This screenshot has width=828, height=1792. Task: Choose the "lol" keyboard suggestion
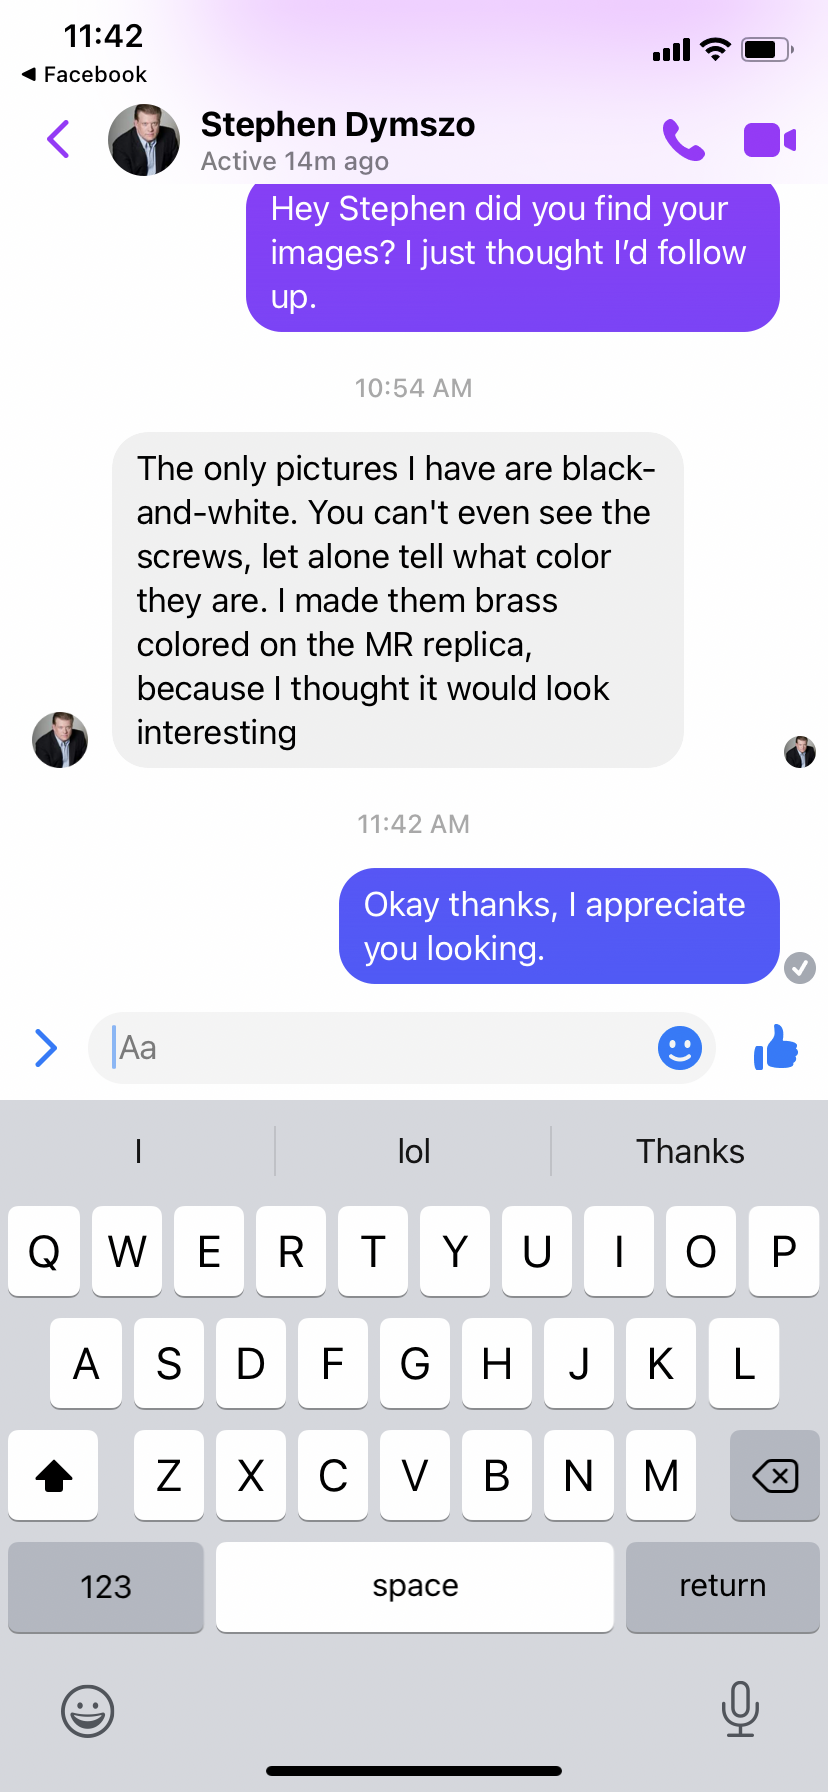point(414,1151)
